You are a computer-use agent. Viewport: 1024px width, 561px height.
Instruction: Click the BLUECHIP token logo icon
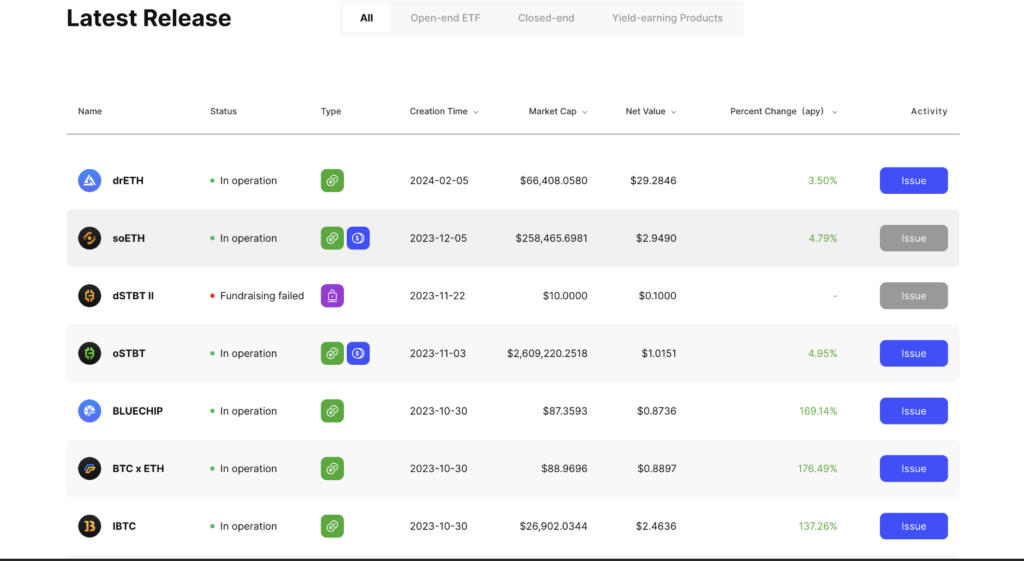[89, 411]
